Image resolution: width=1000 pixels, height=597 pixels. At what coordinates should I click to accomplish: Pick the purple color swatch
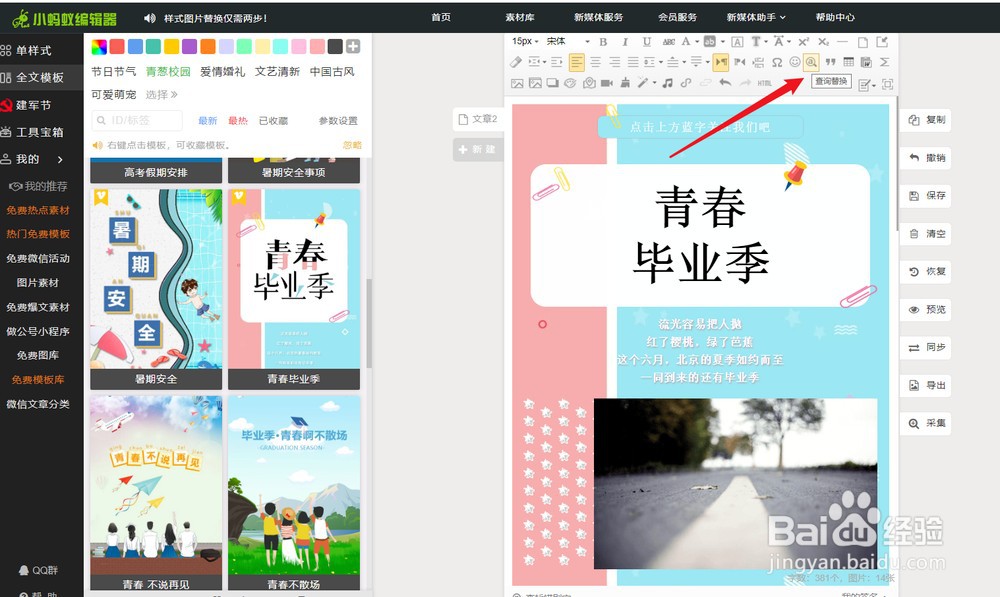pyautogui.click(x=189, y=46)
